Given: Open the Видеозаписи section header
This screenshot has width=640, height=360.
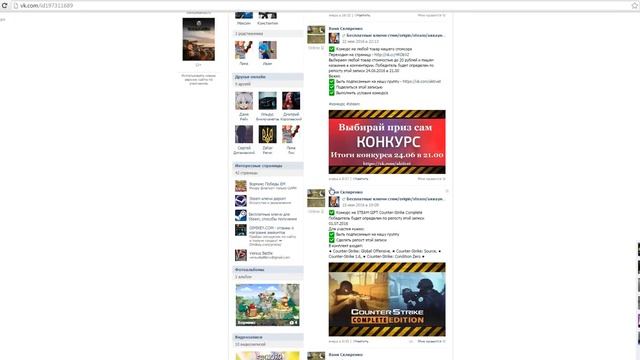Looking at the screenshot, I should [x=268, y=337].
